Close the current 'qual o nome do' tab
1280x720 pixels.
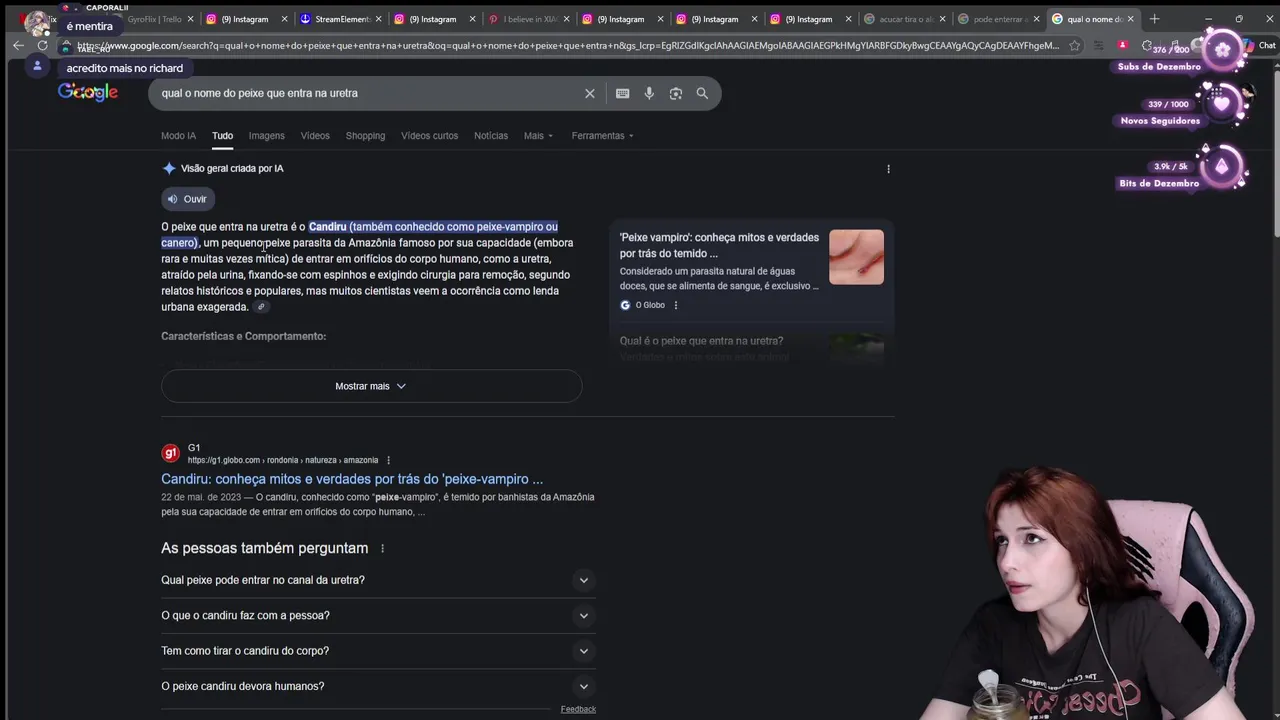pos(1131,19)
